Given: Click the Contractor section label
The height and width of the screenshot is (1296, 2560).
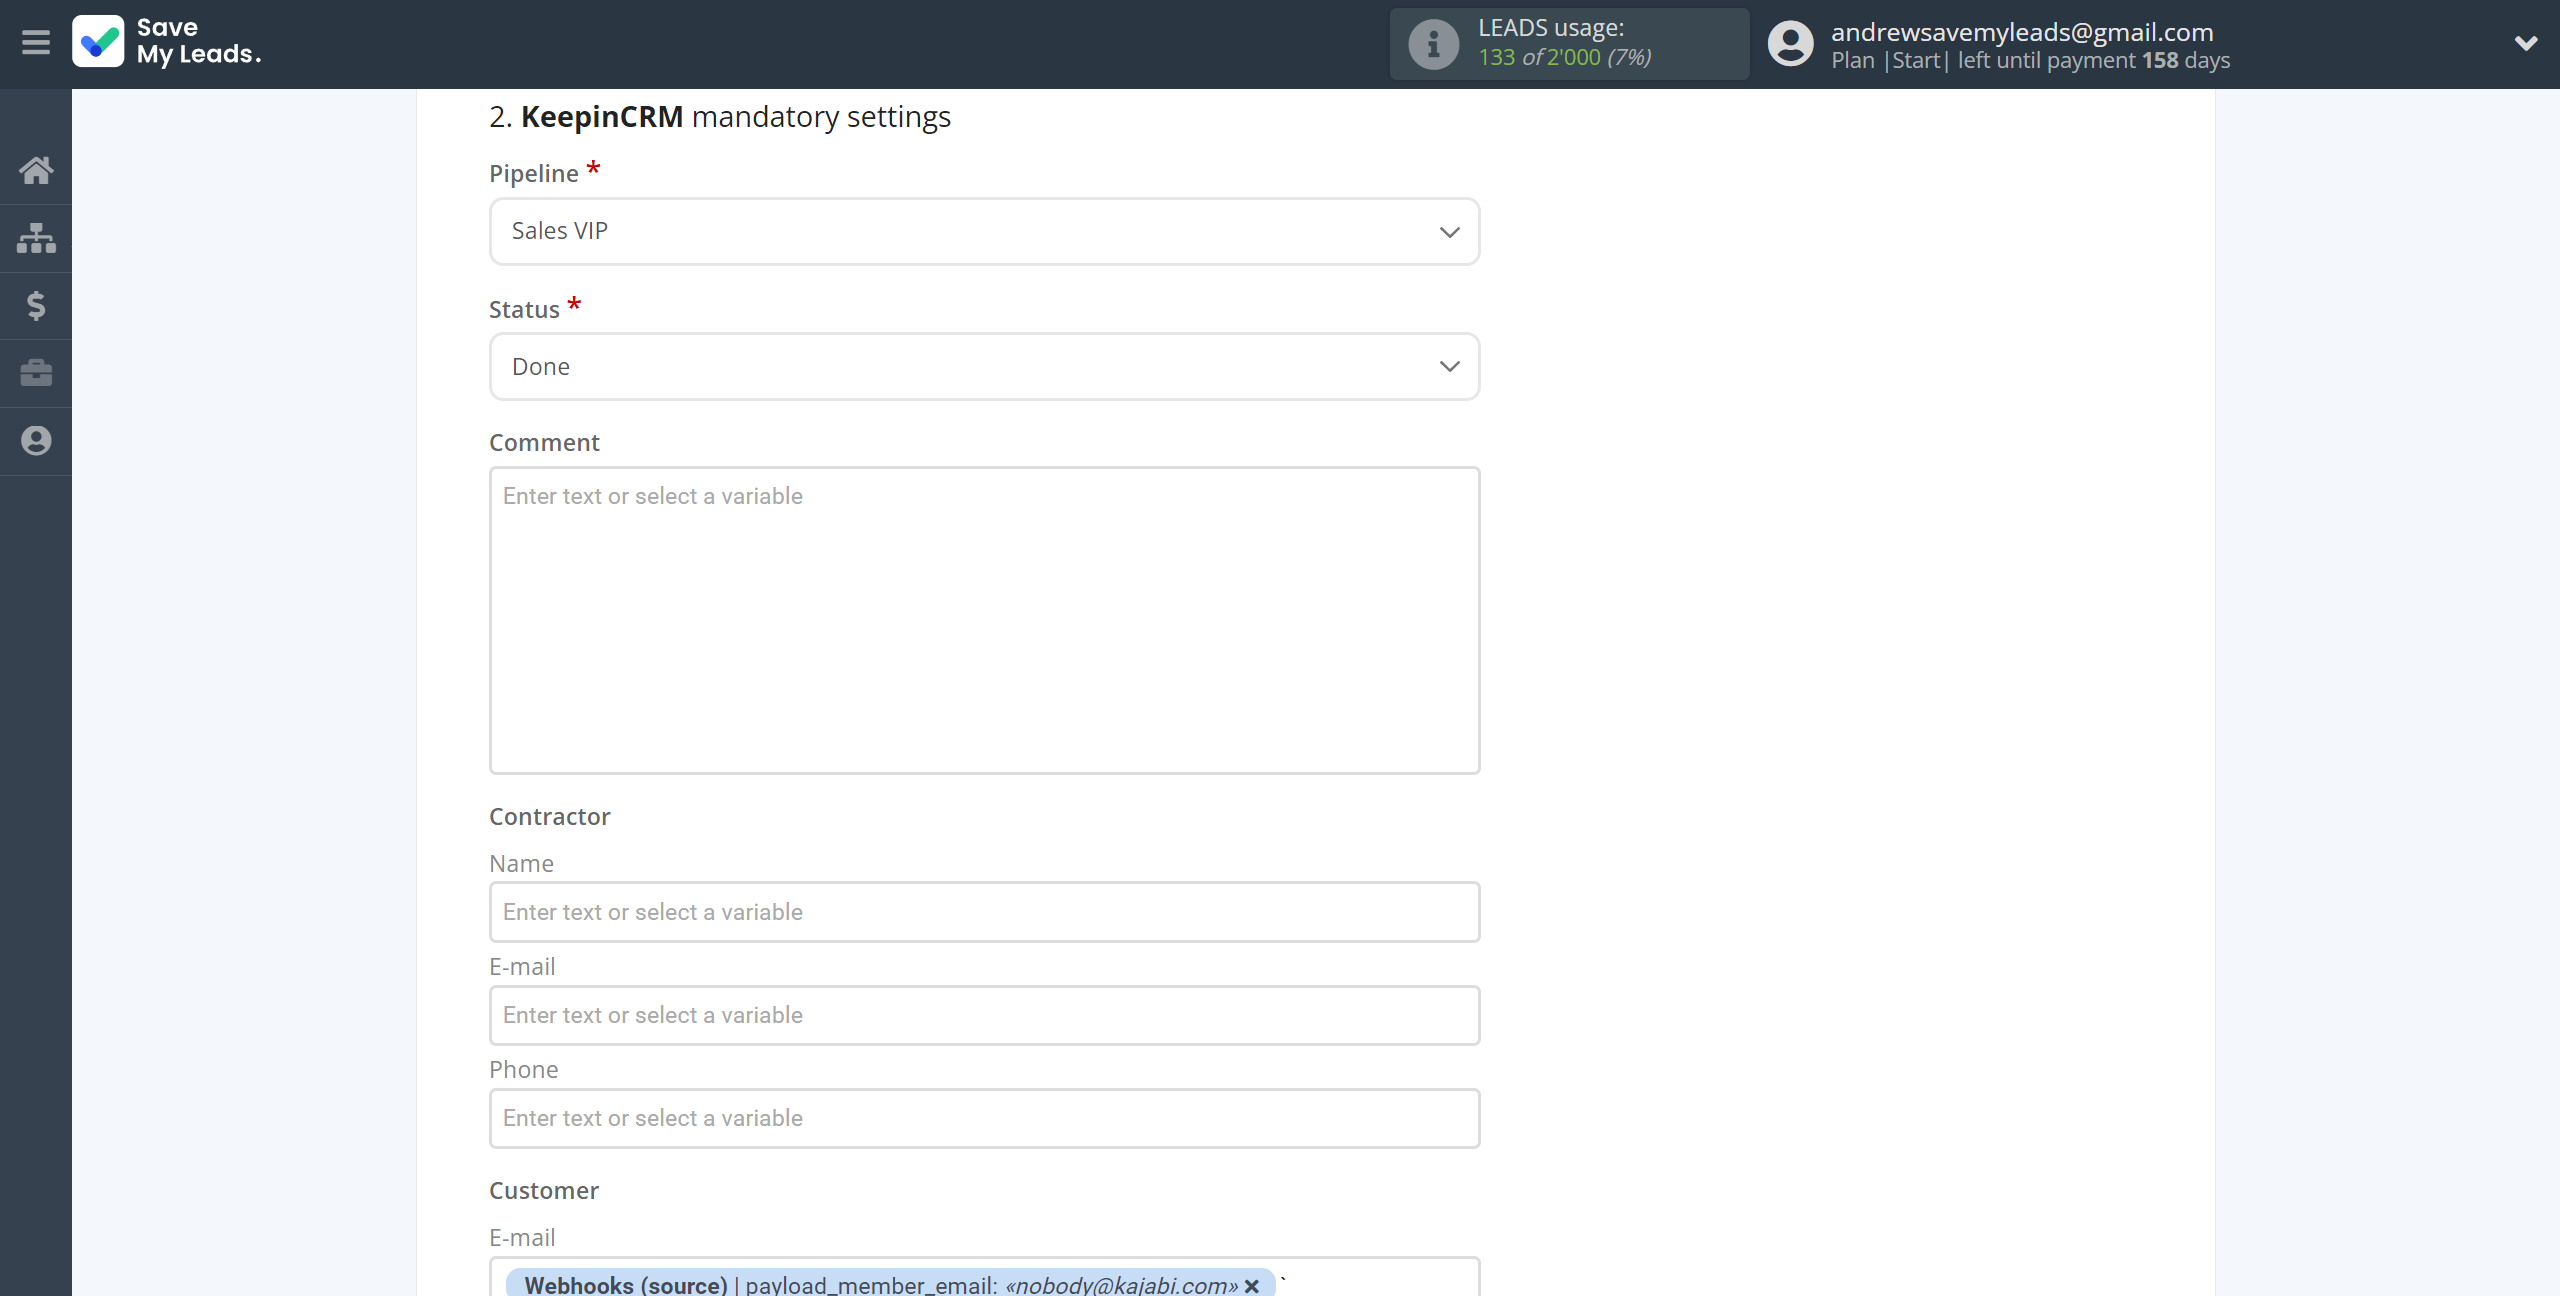Looking at the screenshot, I should coord(549,817).
